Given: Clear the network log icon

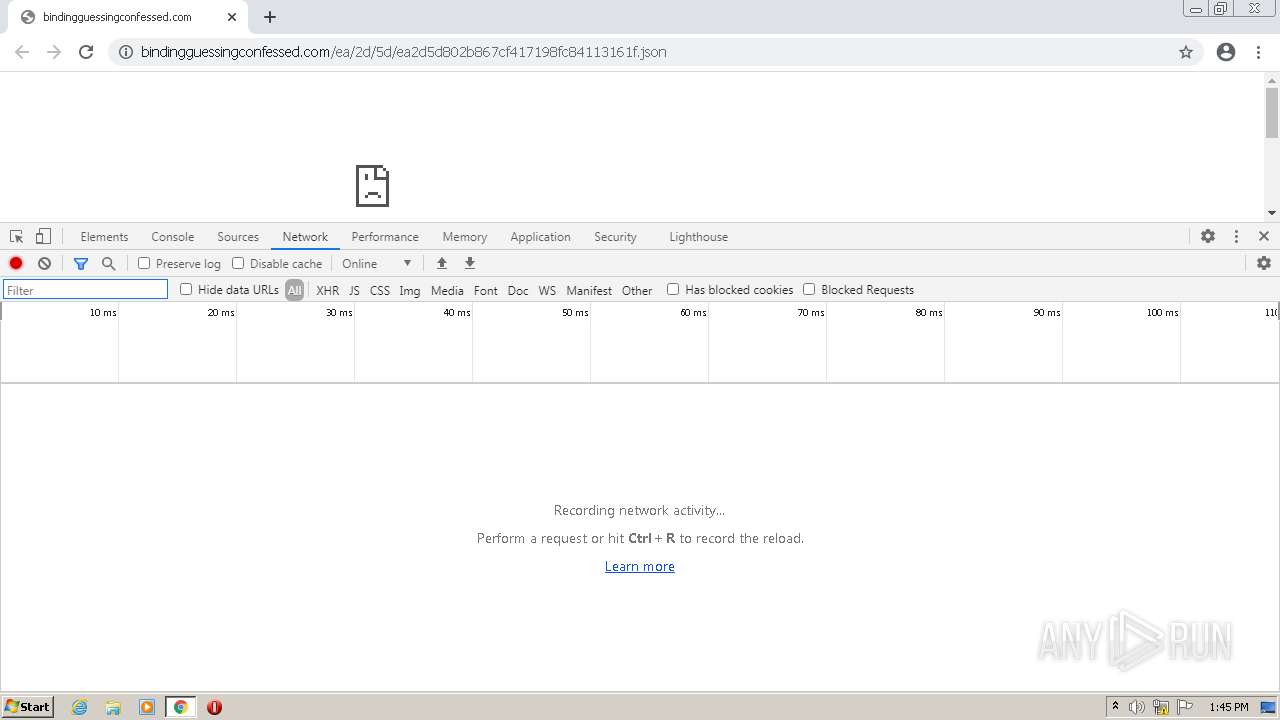Looking at the screenshot, I should click(x=44, y=263).
